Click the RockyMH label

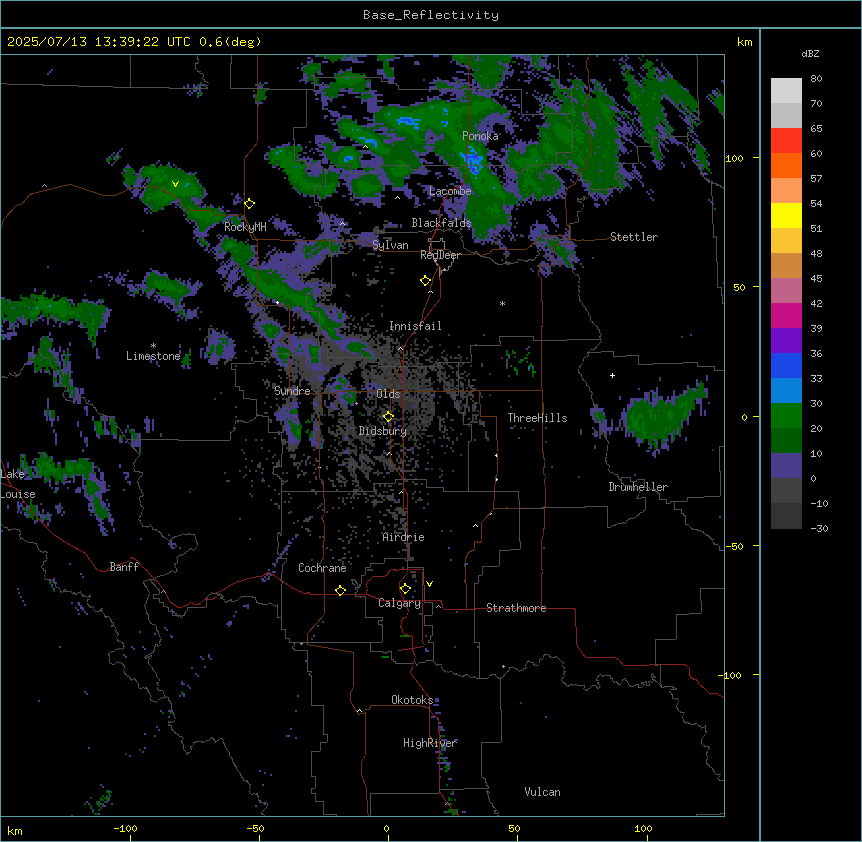pyautogui.click(x=245, y=227)
